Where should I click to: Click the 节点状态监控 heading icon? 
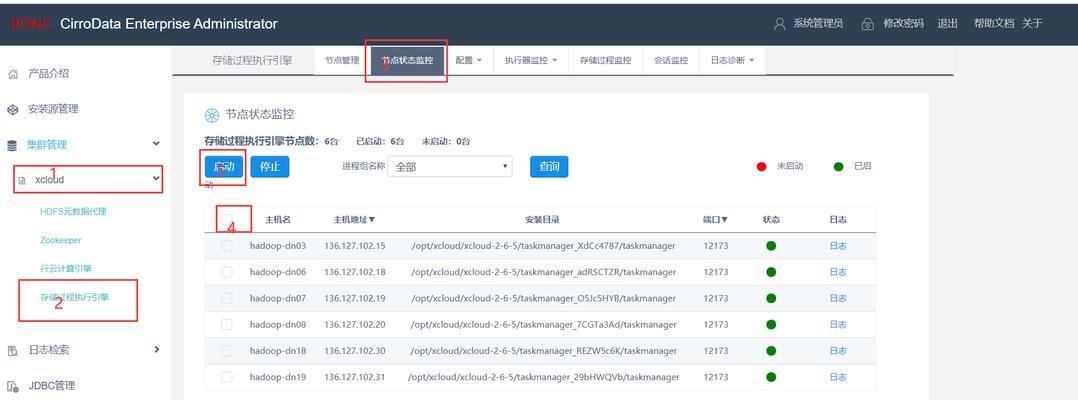(212, 115)
